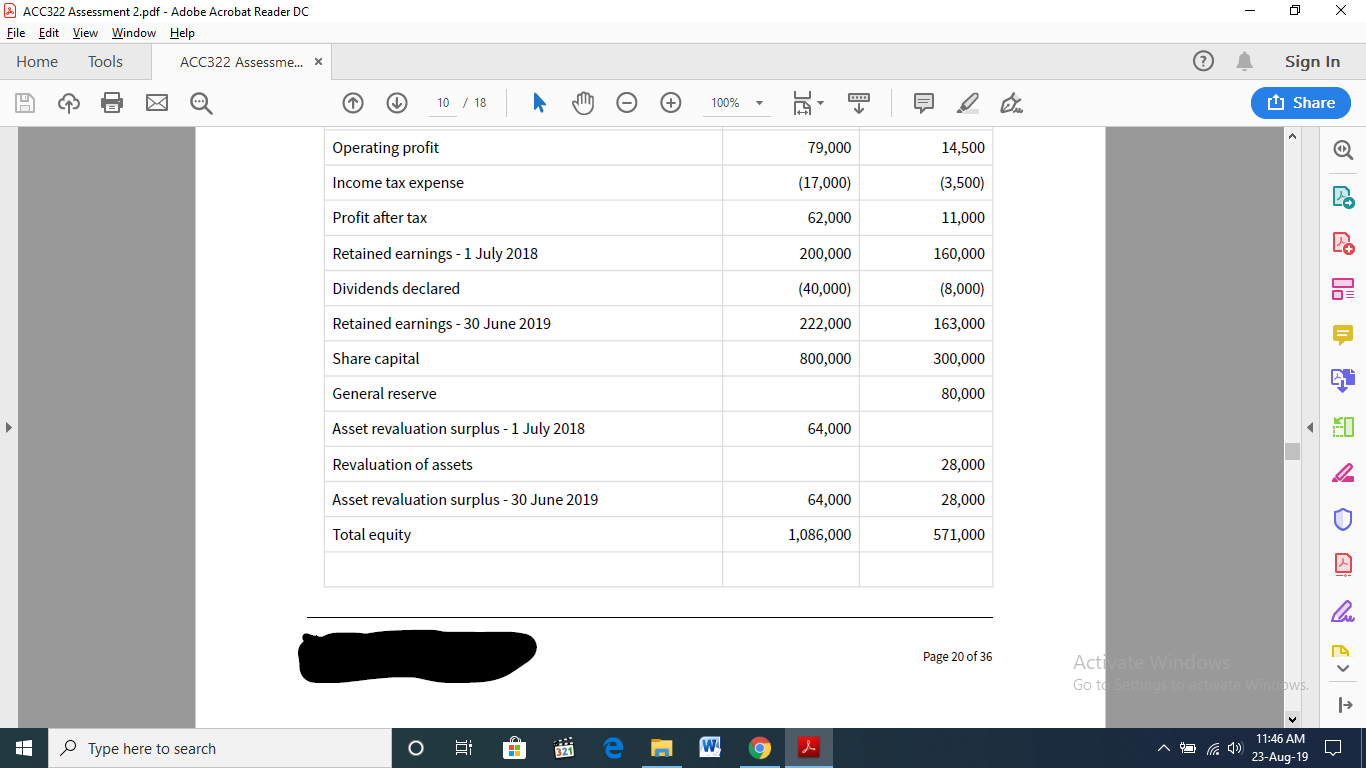Open the Compress PDF tool
1366x768 pixels.
[1343, 564]
